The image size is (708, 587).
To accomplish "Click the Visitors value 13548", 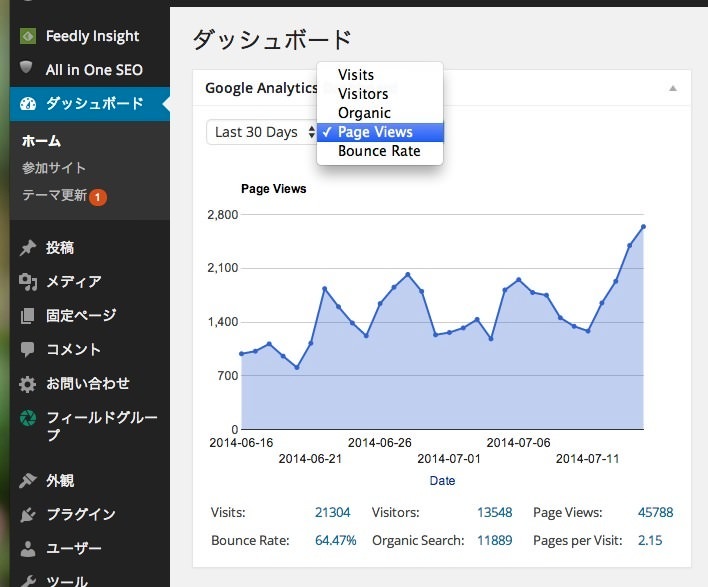I will [494, 512].
